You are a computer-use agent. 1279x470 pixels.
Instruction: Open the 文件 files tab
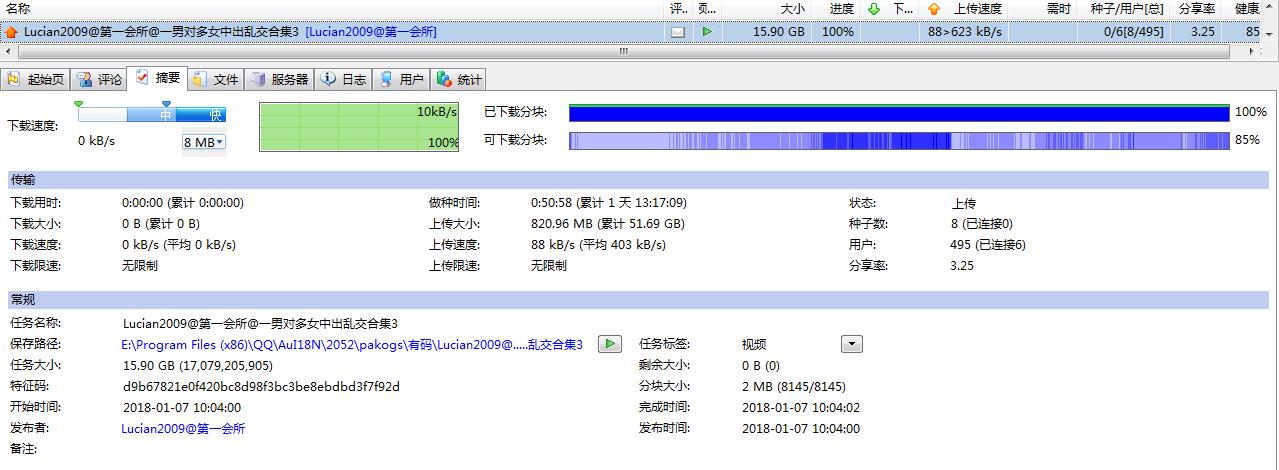click(216, 79)
